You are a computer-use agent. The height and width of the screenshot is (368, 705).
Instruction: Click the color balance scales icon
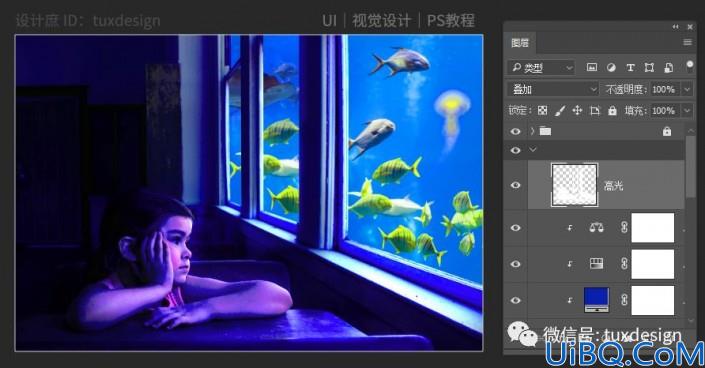coord(596,228)
